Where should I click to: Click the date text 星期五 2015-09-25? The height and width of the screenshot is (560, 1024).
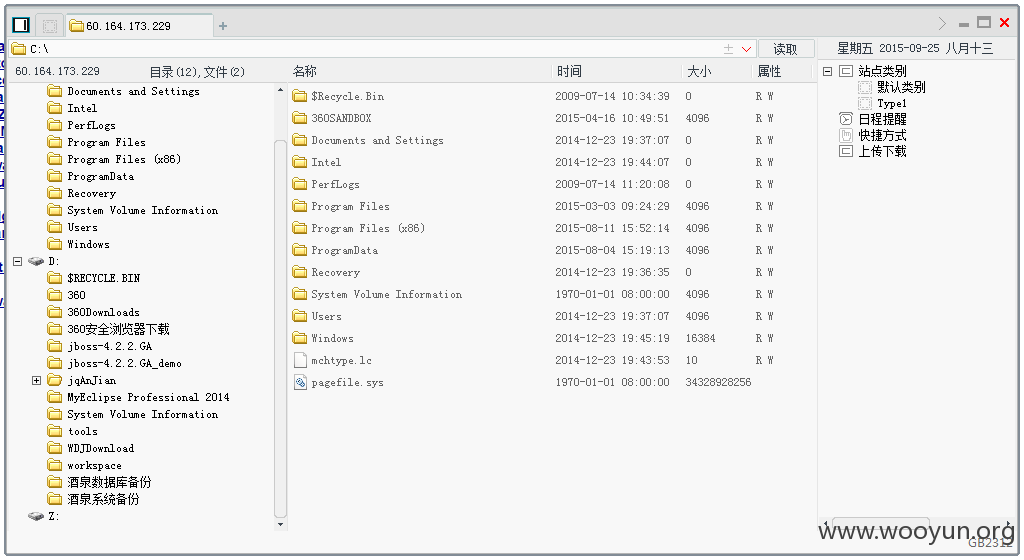coord(888,48)
